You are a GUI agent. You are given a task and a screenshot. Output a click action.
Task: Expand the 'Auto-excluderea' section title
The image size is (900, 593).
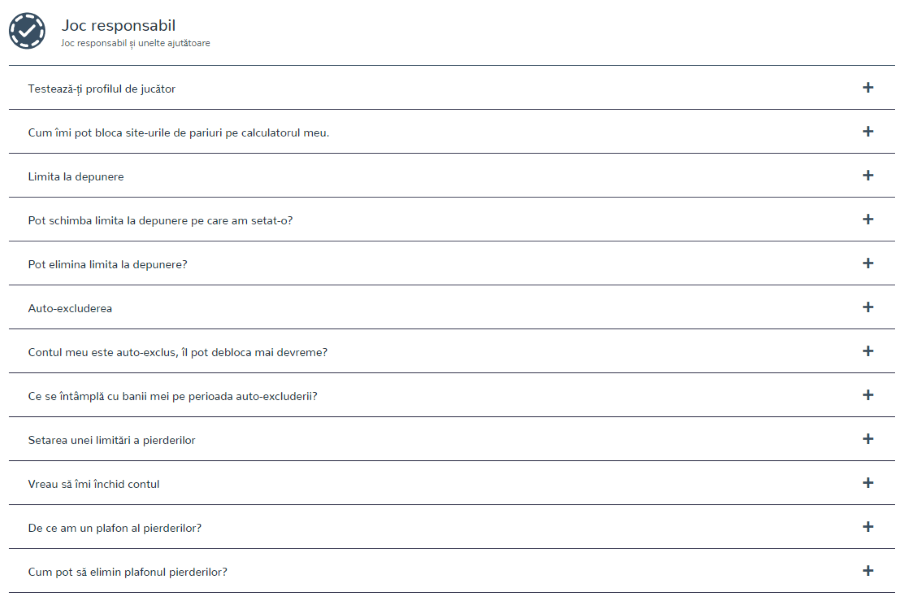click(x=70, y=308)
